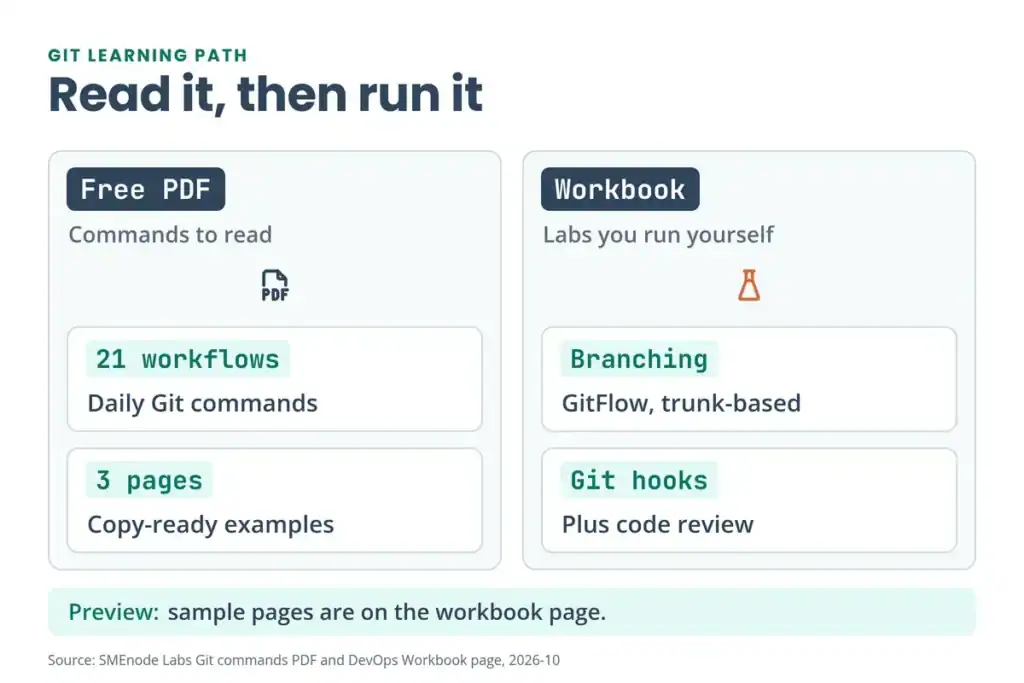1024x683 pixels.
Task: Click 'GitFlow, trunk-based' text
Action: pyautogui.click(x=681, y=403)
